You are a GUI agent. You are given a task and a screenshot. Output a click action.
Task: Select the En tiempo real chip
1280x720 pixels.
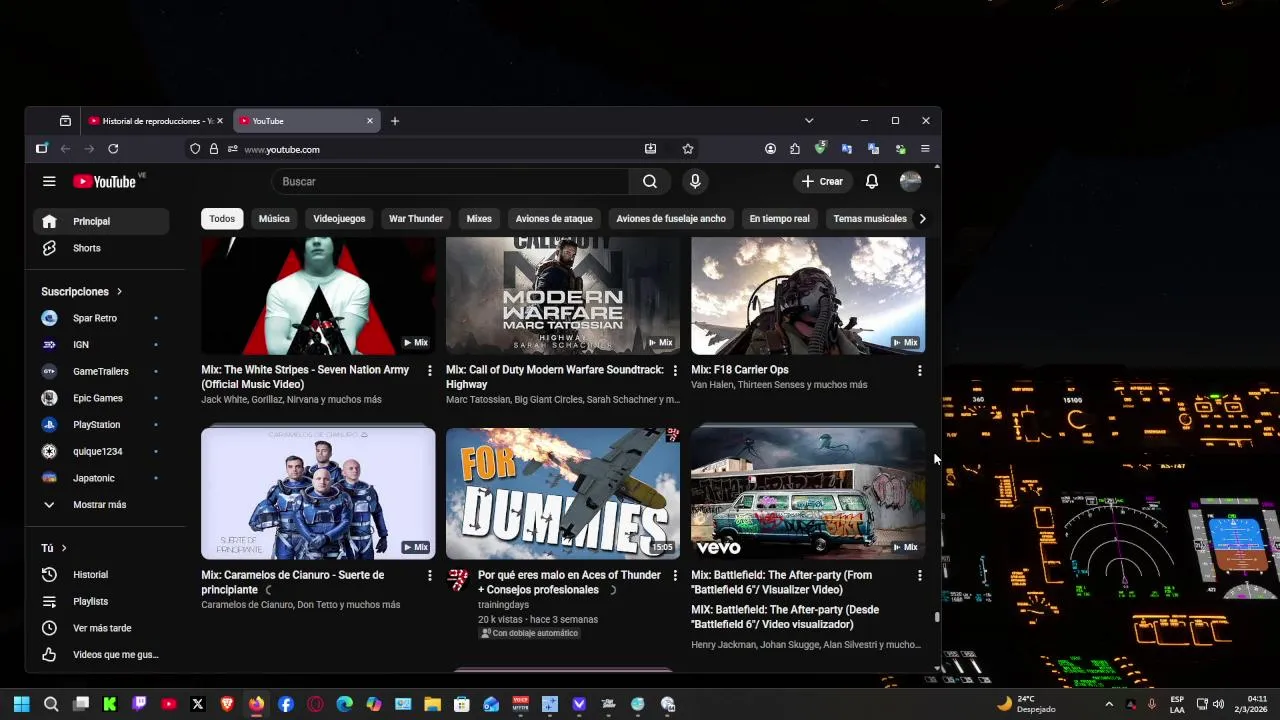pyautogui.click(x=779, y=219)
